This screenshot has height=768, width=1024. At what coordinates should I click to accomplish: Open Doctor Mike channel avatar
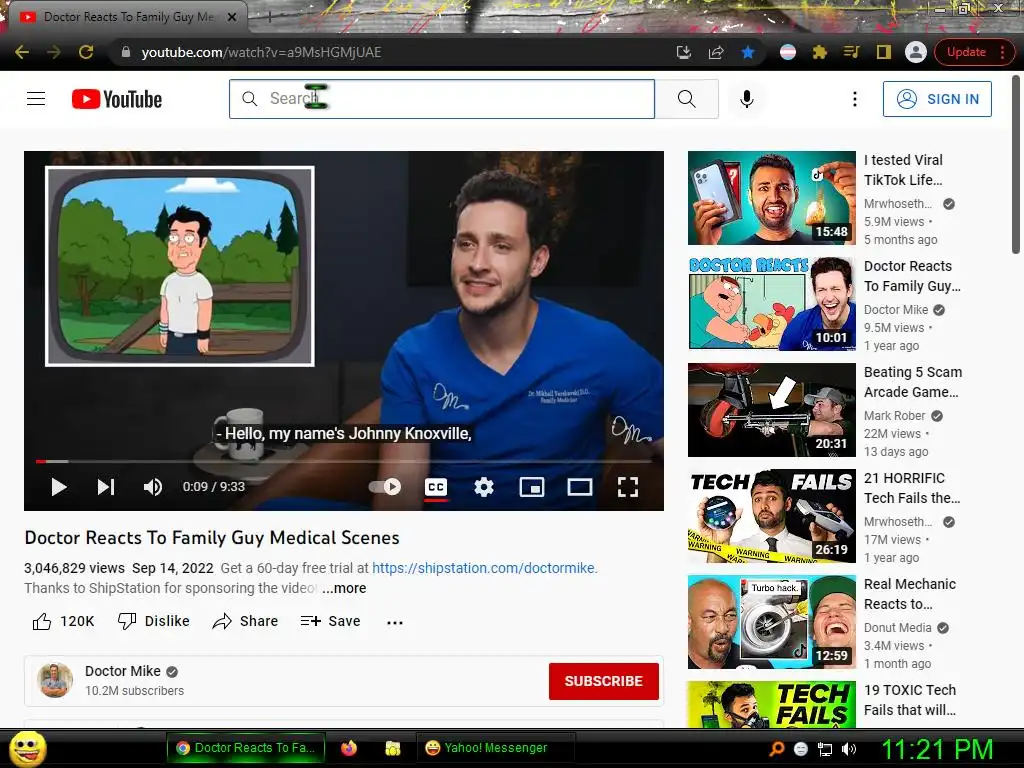pyautogui.click(x=55, y=680)
